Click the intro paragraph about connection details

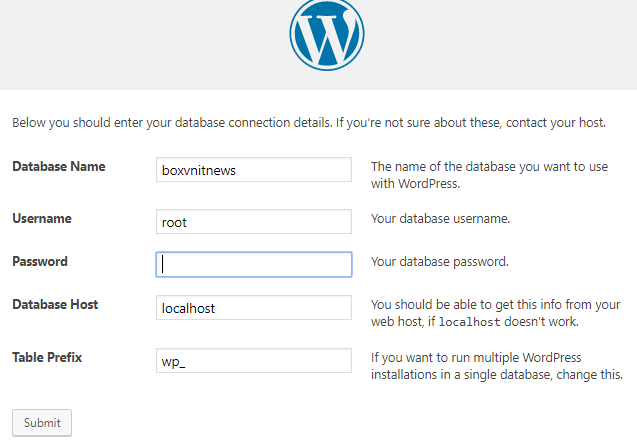308,123
